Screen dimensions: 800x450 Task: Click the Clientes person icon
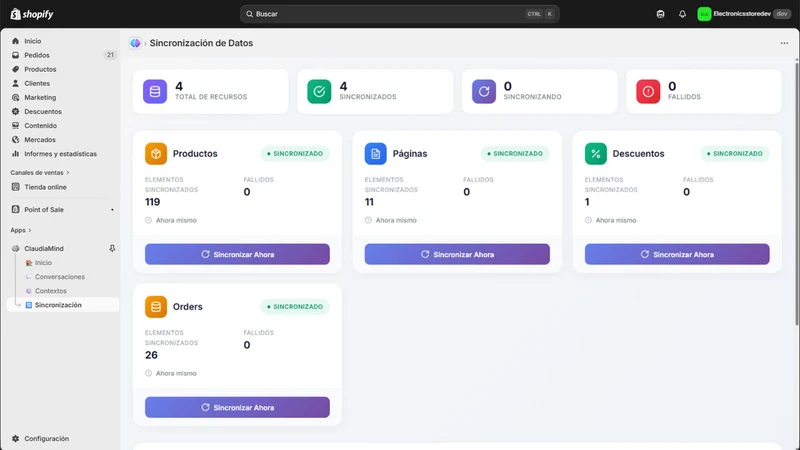(15, 83)
